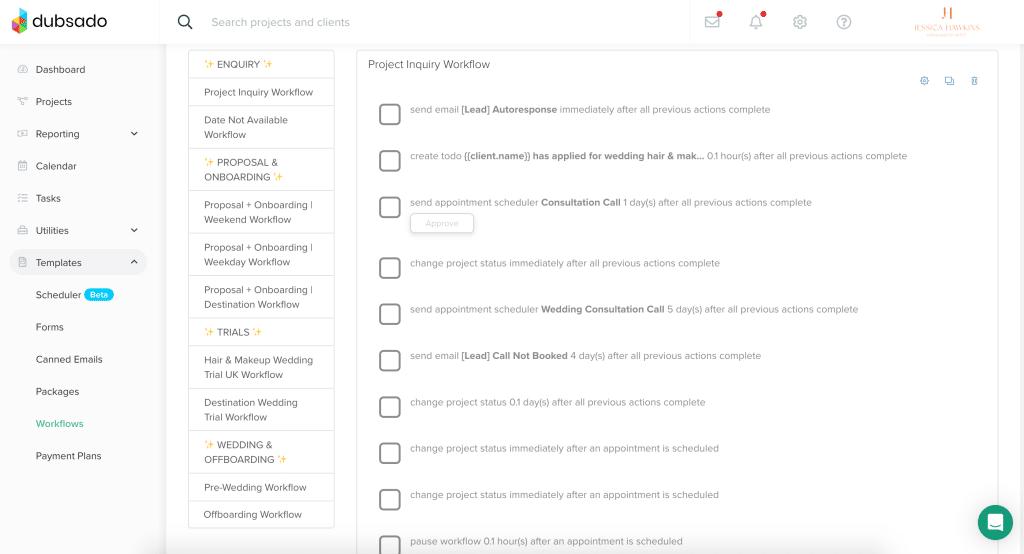1024x554 pixels.
Task: Click the Dubsado logo
Action: click(x=59, y=21)
